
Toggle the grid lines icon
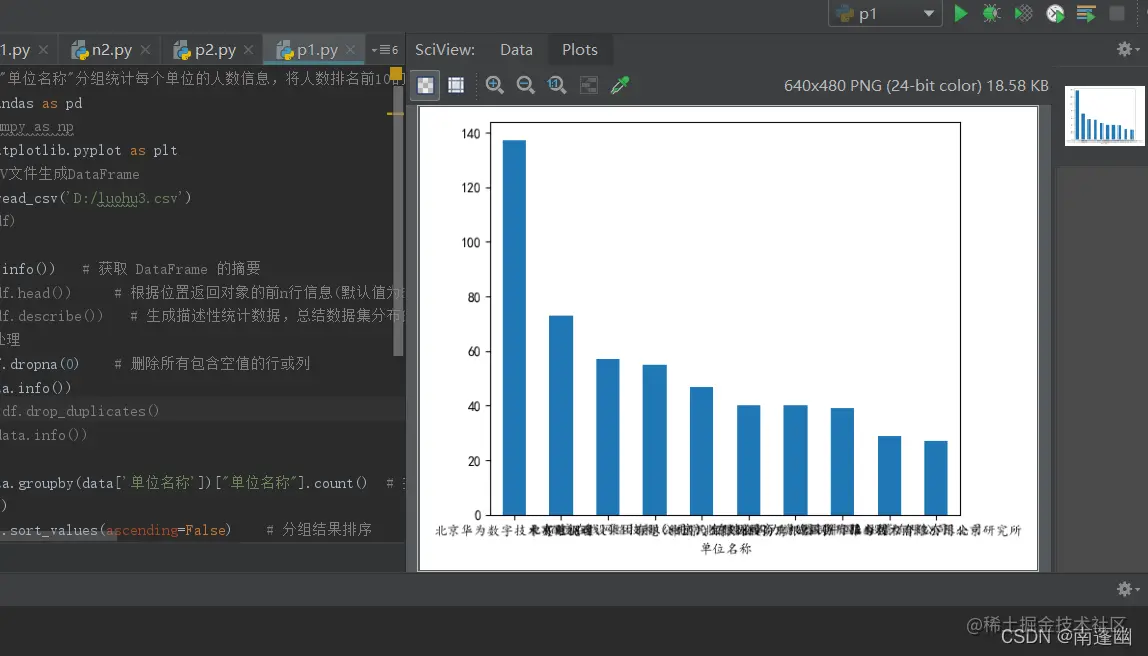click(x=456, y=85)
